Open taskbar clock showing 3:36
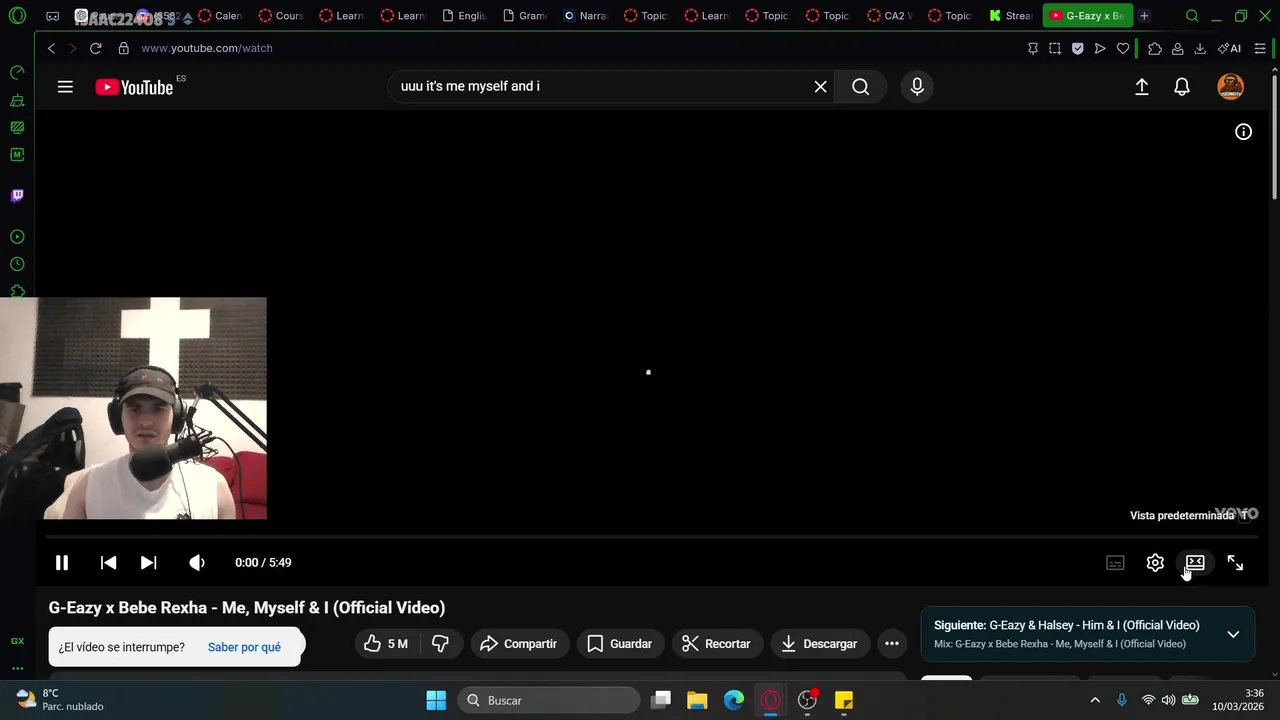The width and height of the screenshot is (1280, 720). pyautogui.click(x=1238, y=700)
